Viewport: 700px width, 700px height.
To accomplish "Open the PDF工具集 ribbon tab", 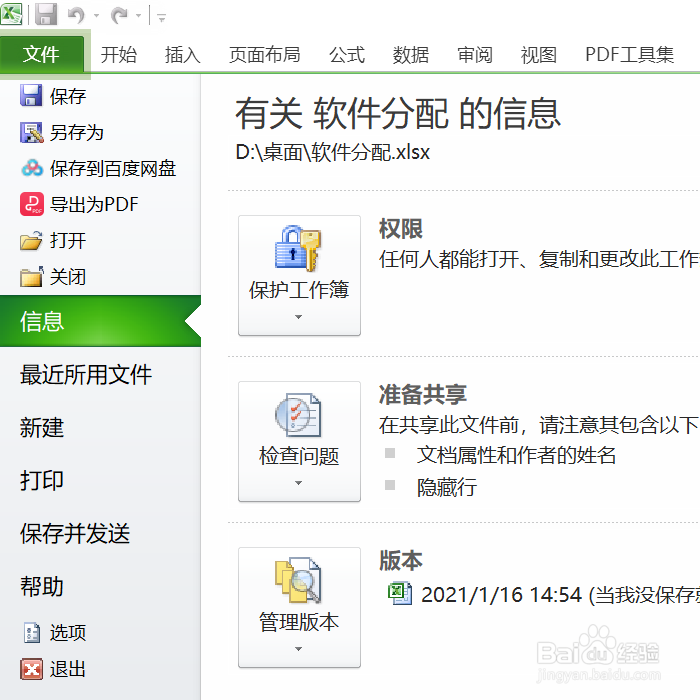I will coord(629,55).
